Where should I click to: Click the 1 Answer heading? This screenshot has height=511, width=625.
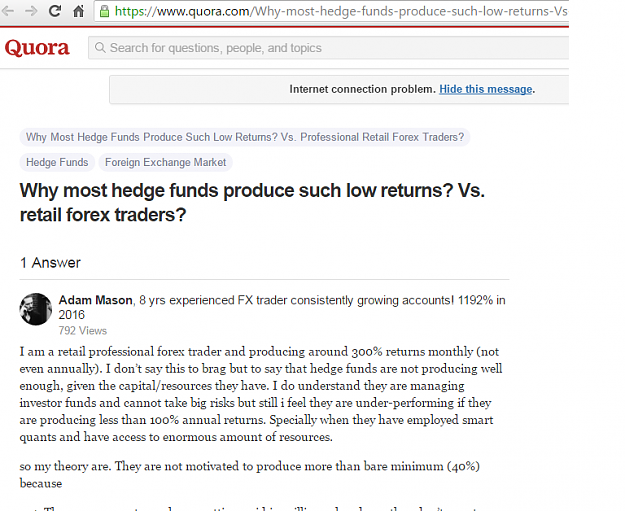pyautogui.click(x=50, y=263)
